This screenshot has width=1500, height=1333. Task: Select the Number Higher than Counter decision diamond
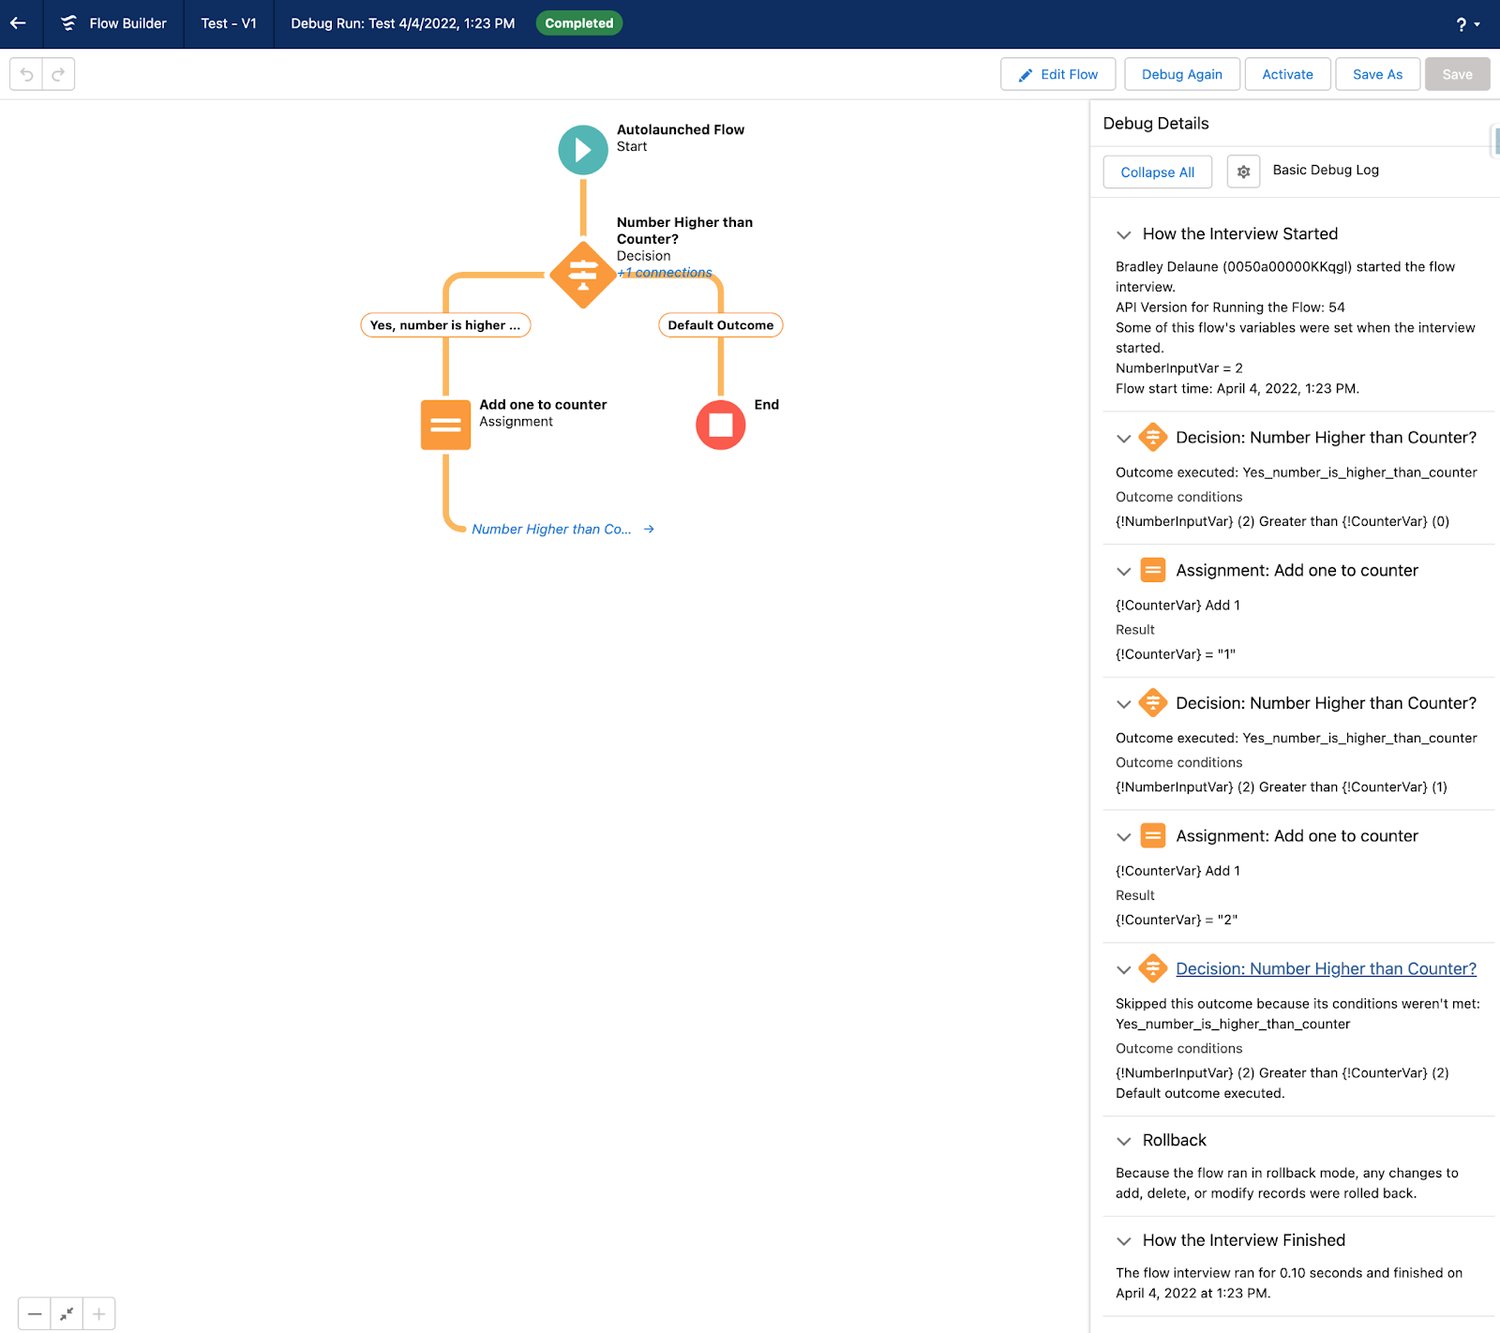(582, 273)
